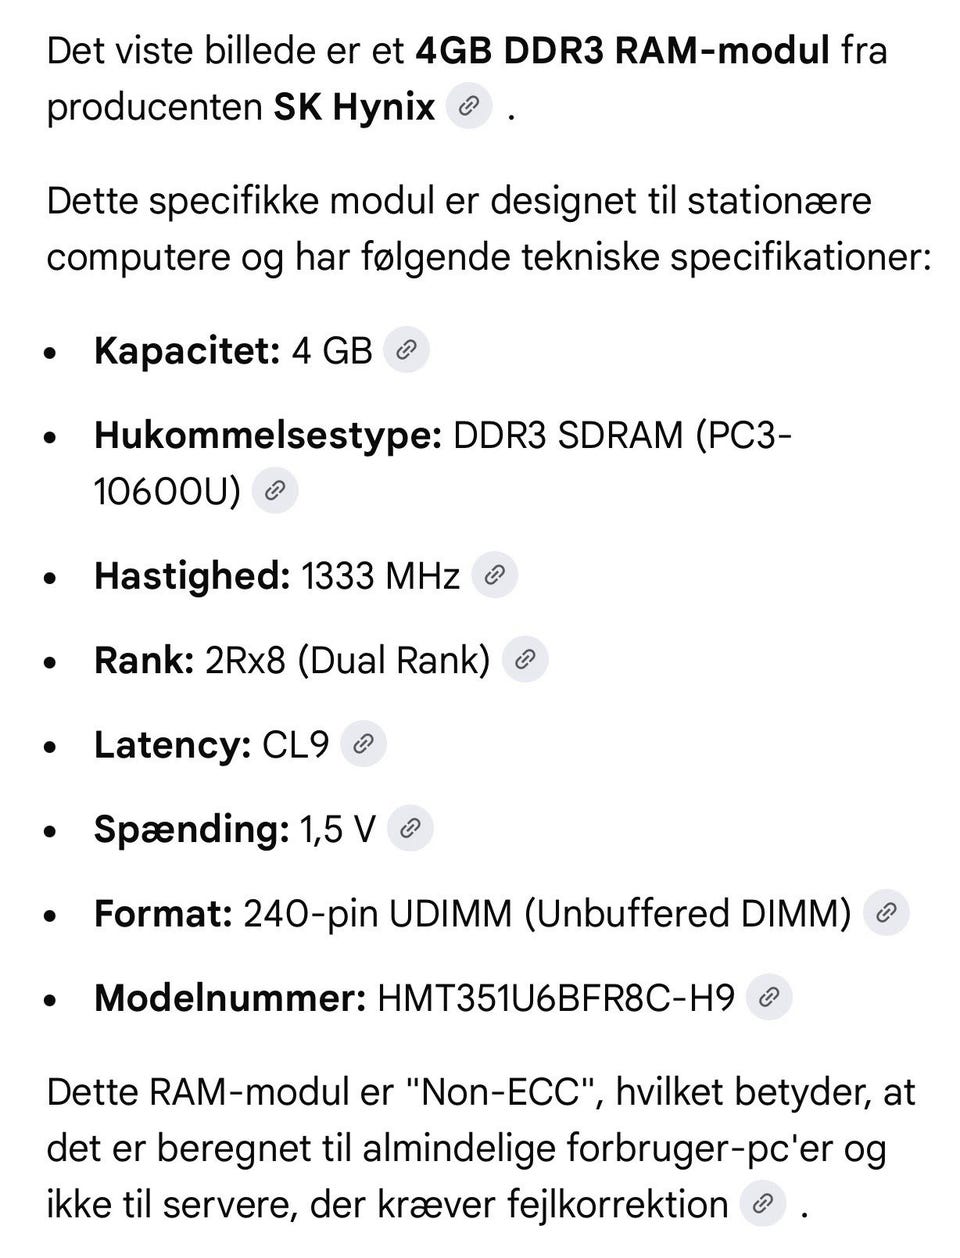The width and height of the screenshot is (960, 1258).
Task: Open the source link after Kapacitet 4 GB
Action: click(x=406, y=350)
